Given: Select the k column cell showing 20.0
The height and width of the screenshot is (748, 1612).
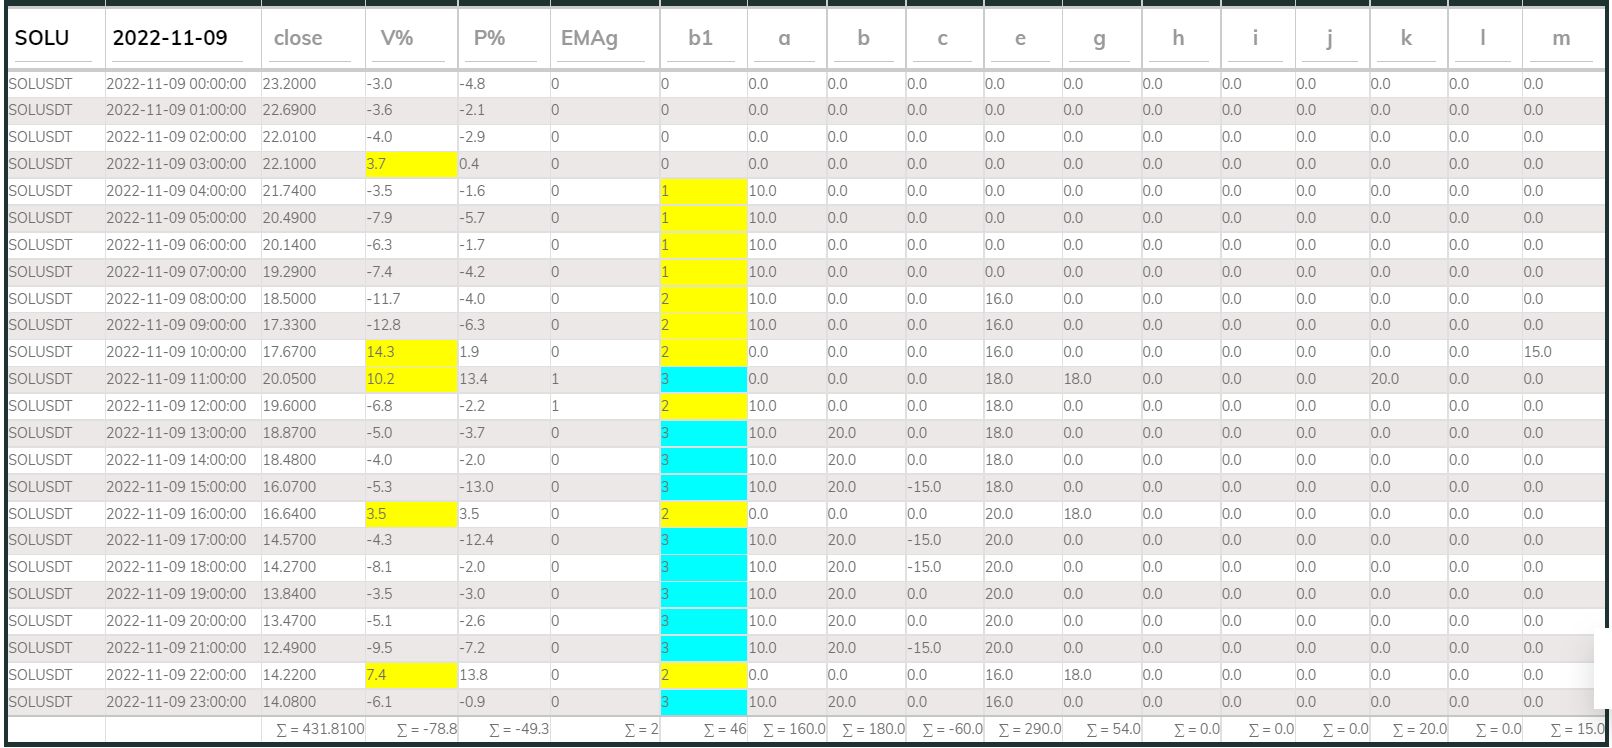Looking at the screenshot, I should coord(1407,379).
